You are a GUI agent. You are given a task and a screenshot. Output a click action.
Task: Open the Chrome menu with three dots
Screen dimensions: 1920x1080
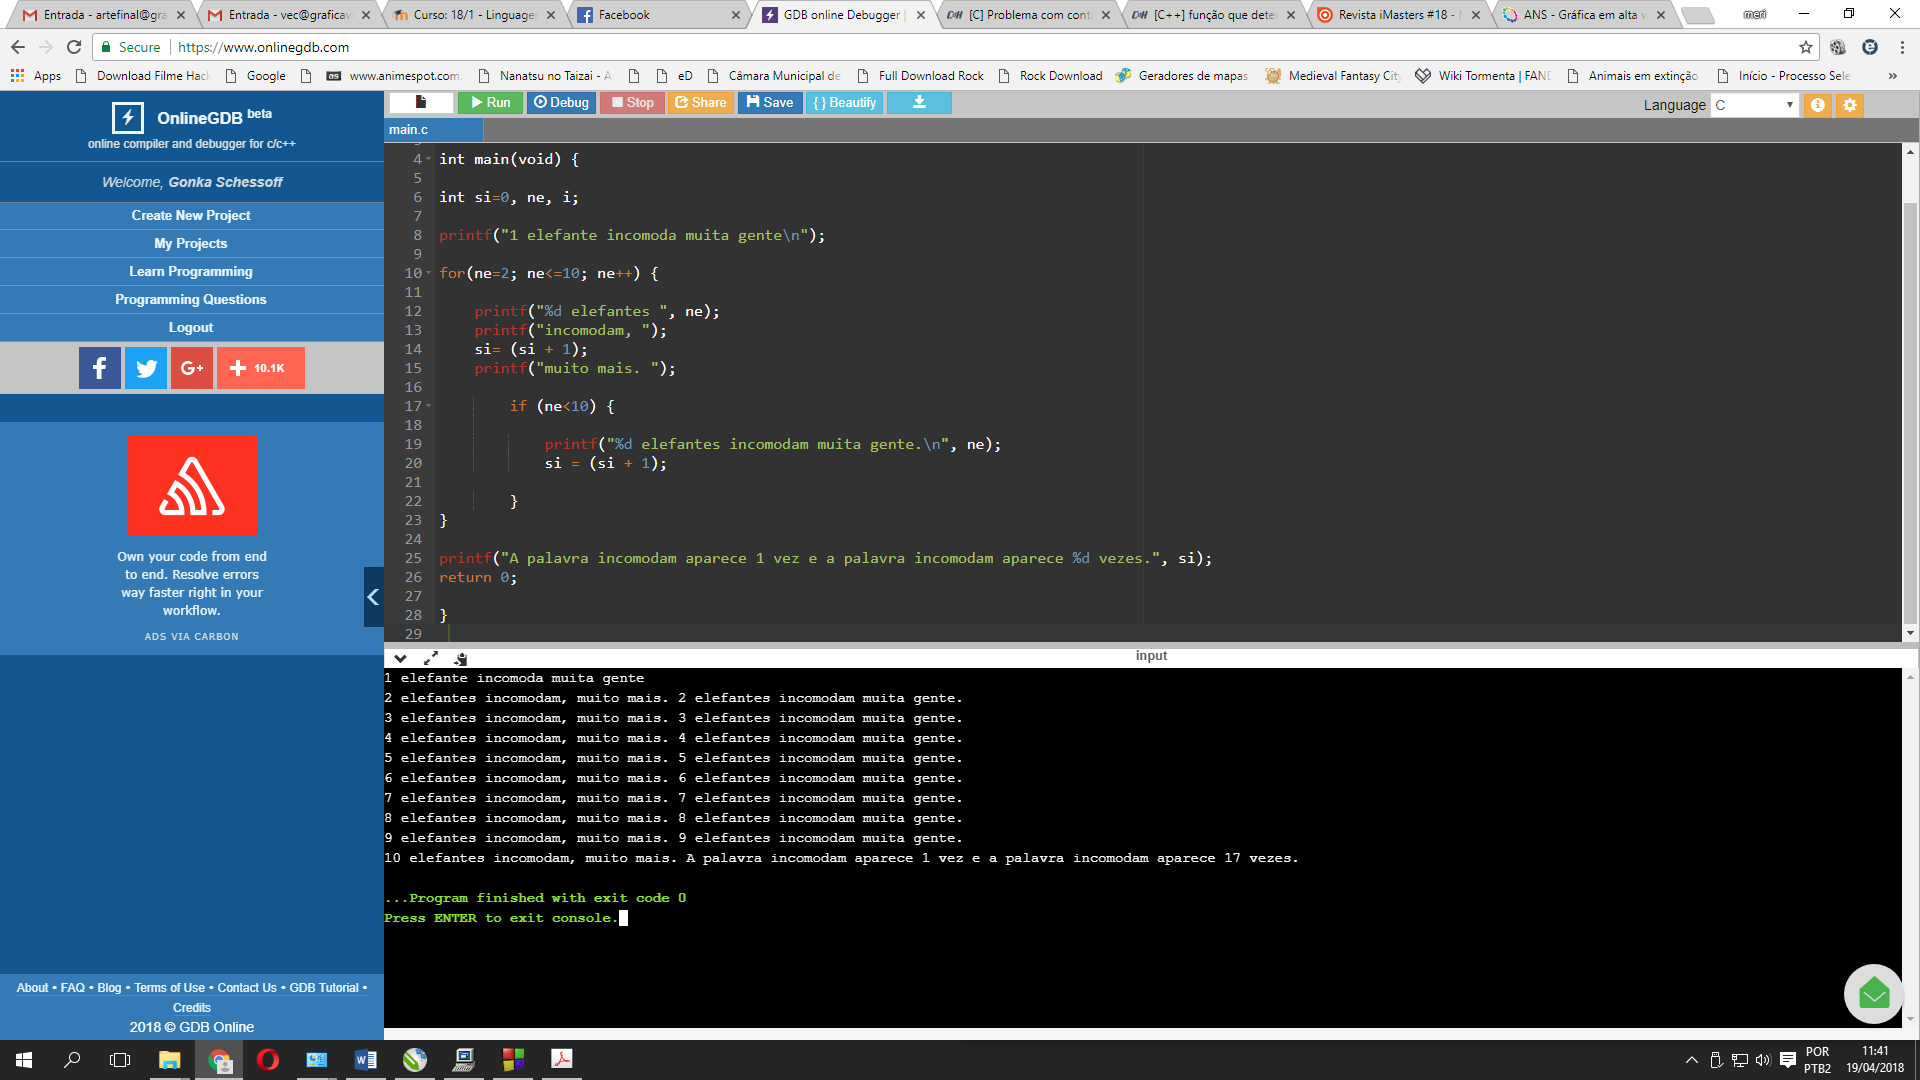(1902, 47)
